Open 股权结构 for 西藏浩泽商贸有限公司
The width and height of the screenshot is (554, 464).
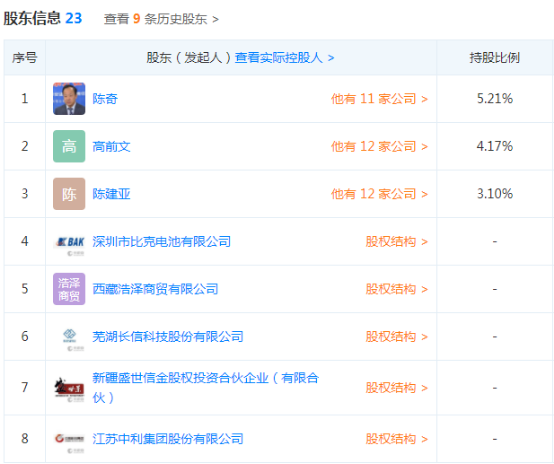tap(397, 289)
